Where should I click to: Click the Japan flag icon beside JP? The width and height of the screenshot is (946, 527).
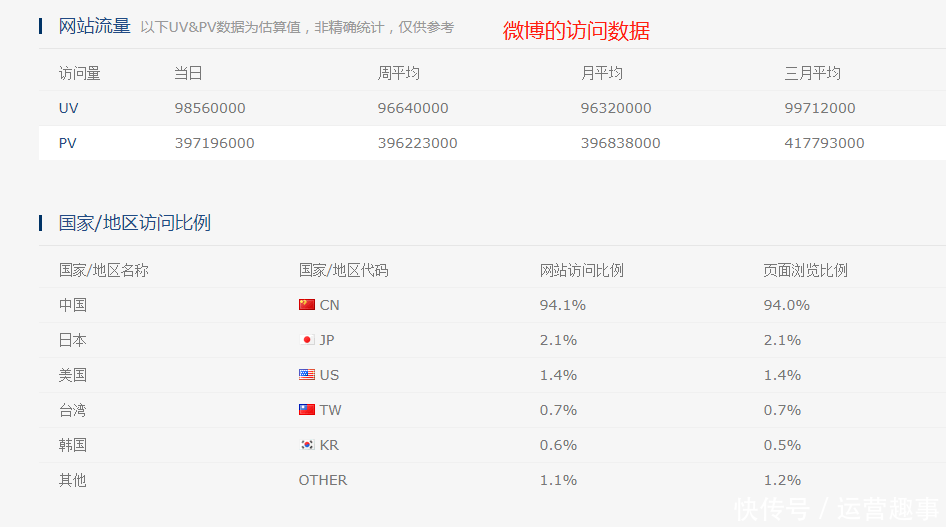coord(306,339)
